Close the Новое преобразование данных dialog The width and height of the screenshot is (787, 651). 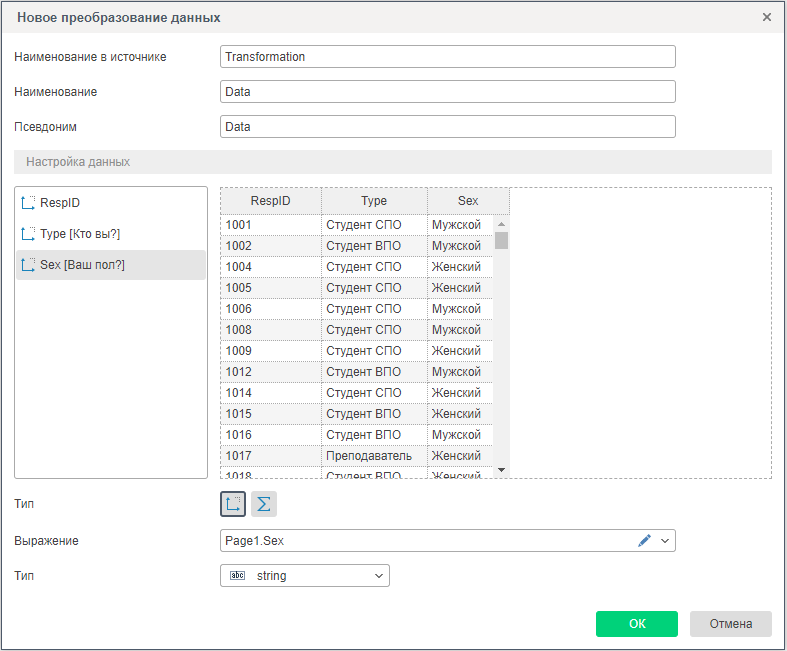tap(767, 17)
